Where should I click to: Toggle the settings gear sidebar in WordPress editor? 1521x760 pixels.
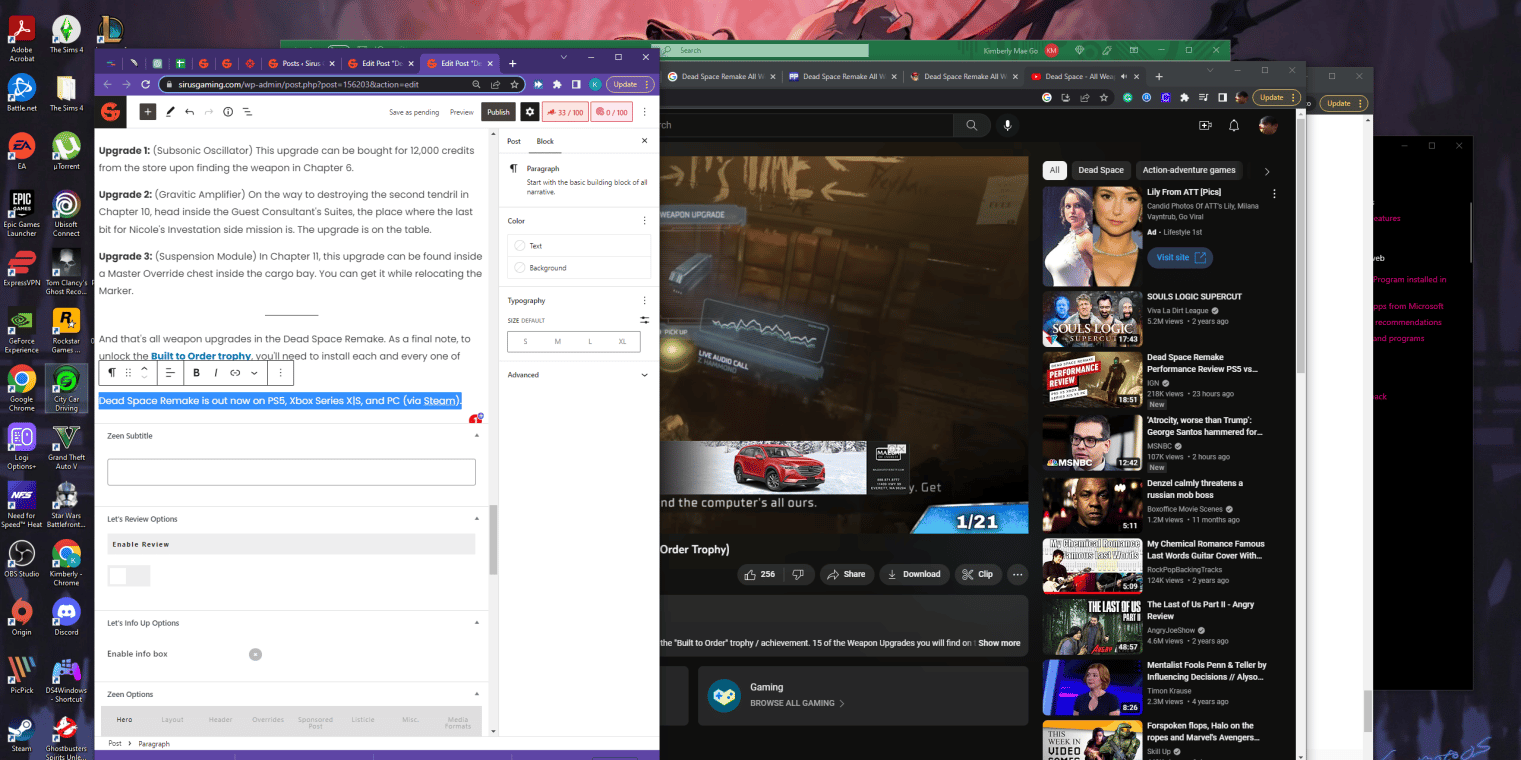click(x=530, y=112)
